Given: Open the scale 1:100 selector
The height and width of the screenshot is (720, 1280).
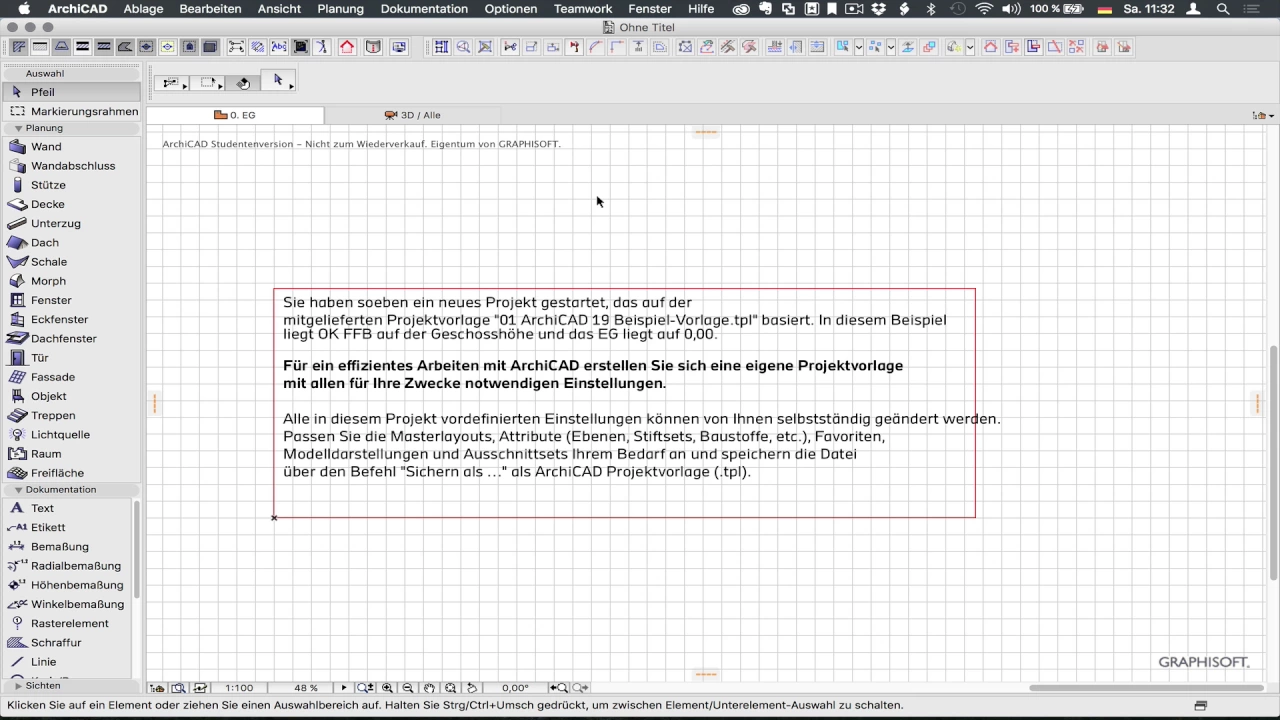Looking at the screenshot, I should (x=239, y=688).
